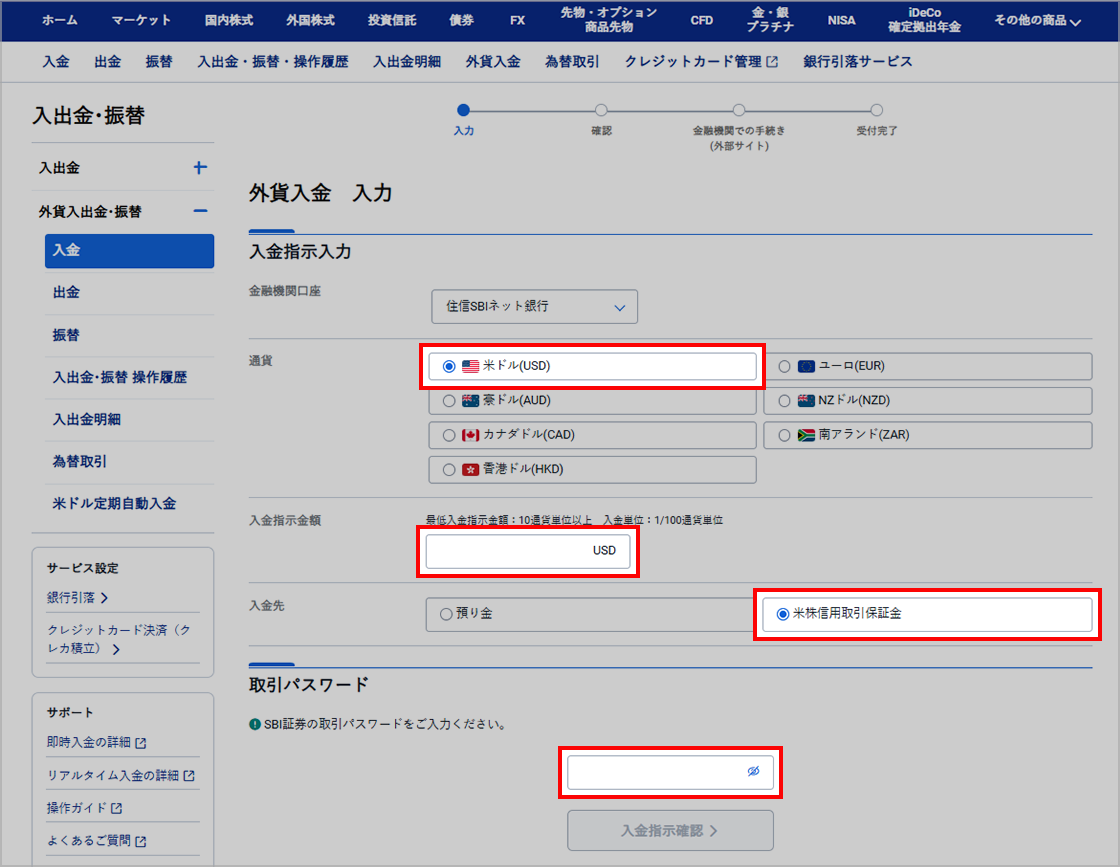Click 入金指示金額 USD input field

pos(528,551)
